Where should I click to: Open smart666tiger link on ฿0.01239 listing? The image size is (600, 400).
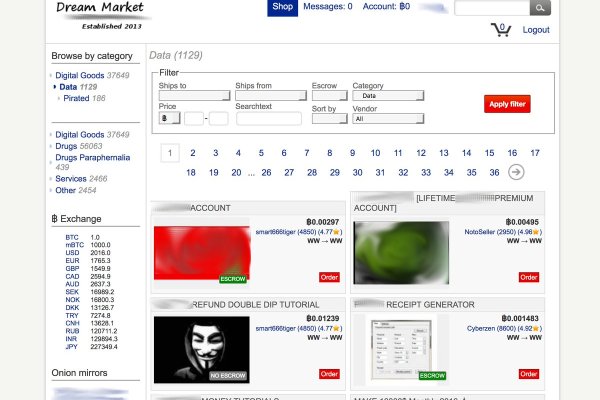click(298, 328)
